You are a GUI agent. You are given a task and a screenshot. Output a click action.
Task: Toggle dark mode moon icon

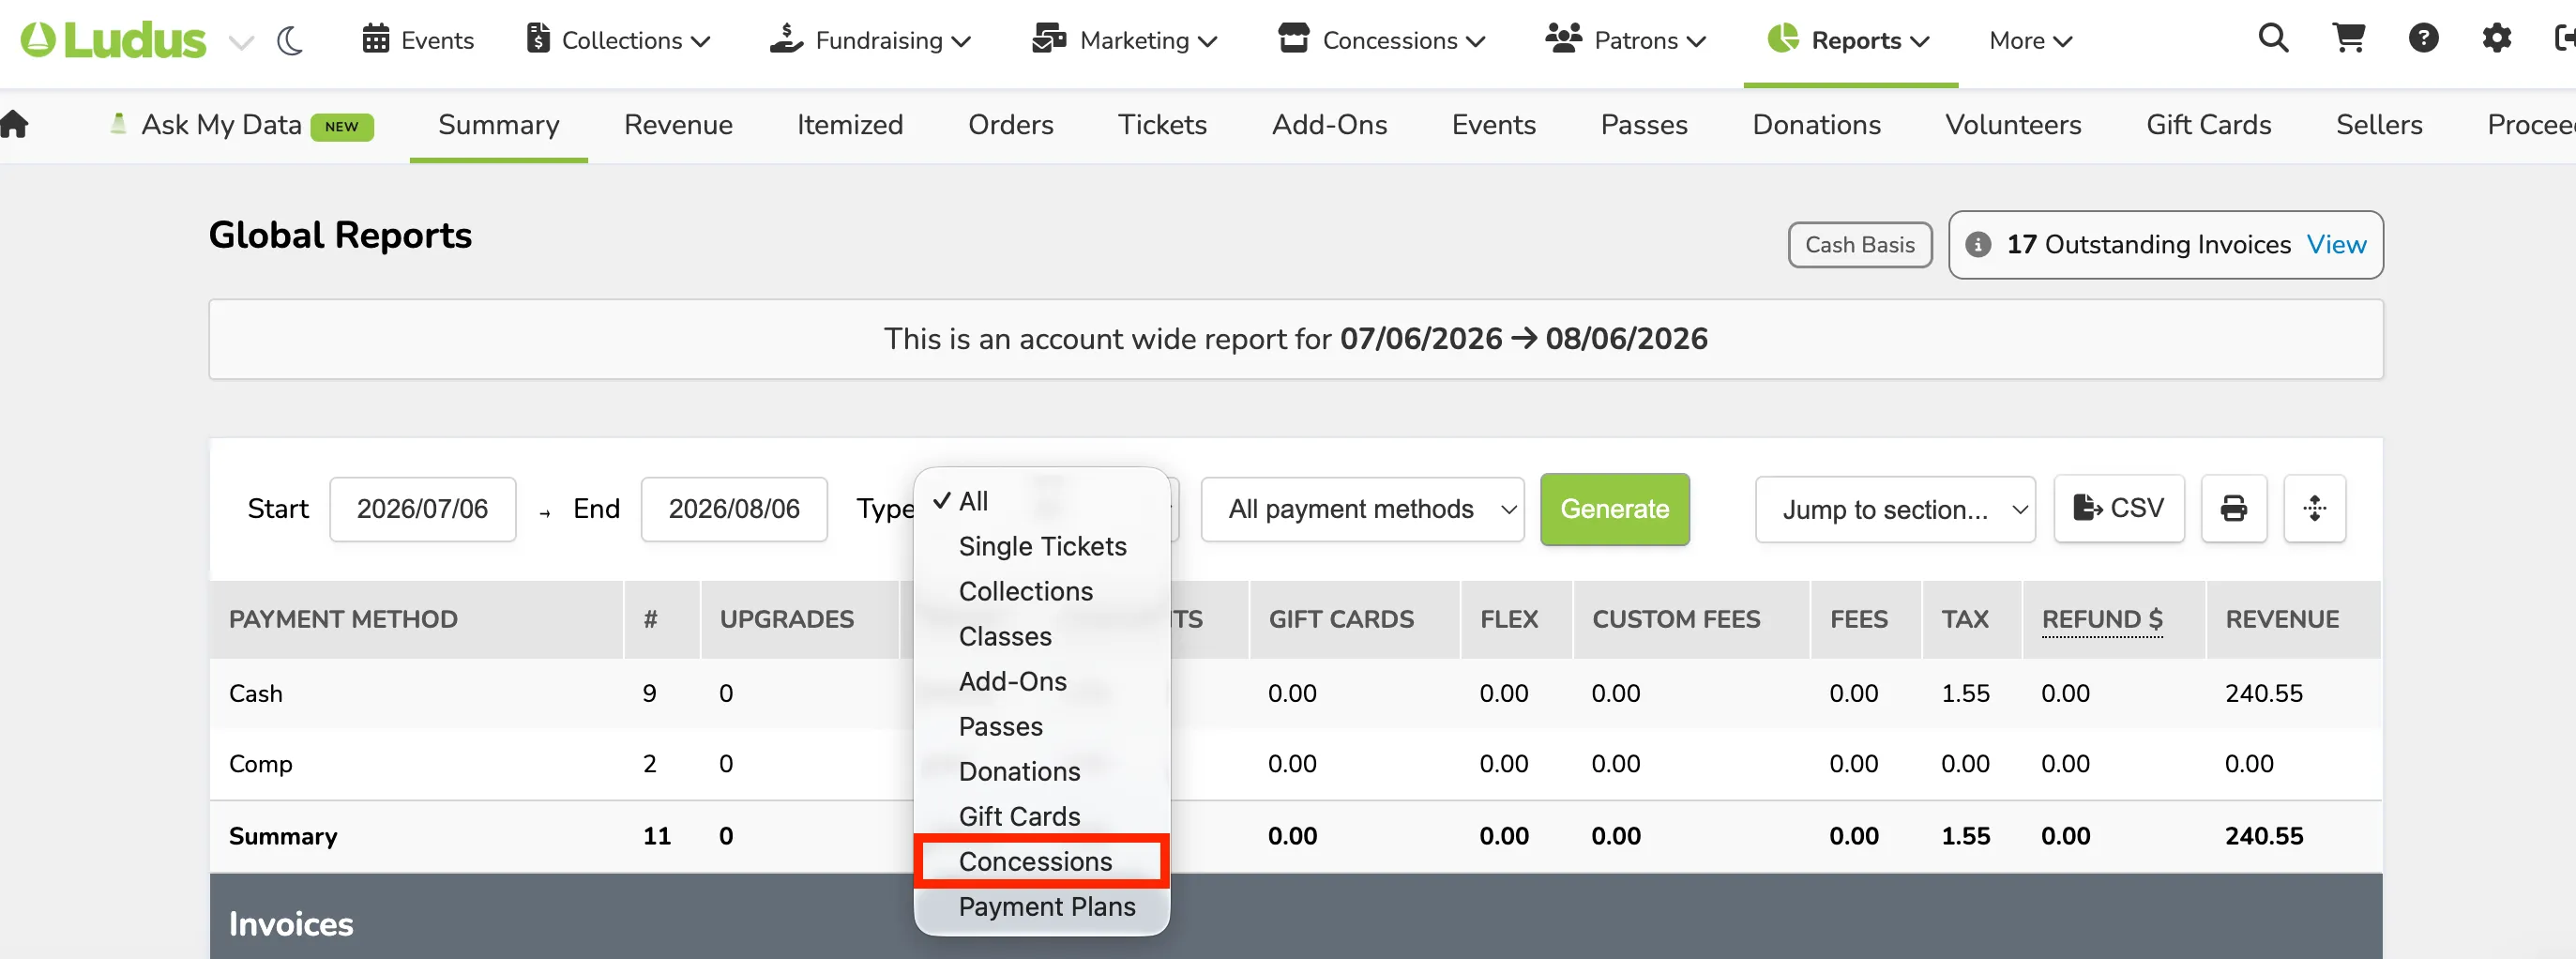(x=290, y=40)
